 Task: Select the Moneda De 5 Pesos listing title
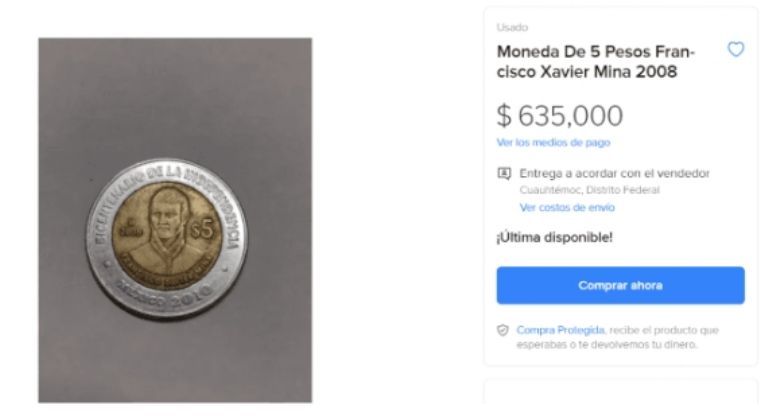[596, 62]
